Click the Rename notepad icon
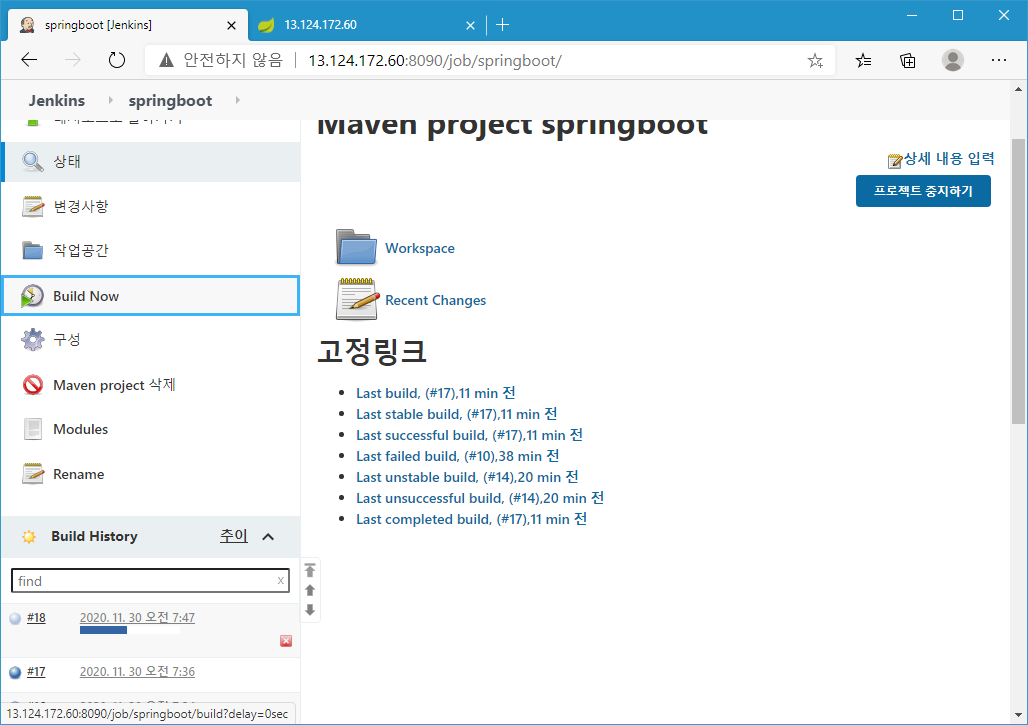The height and width of the screenshot is (725, 1028). click(32, 474)
